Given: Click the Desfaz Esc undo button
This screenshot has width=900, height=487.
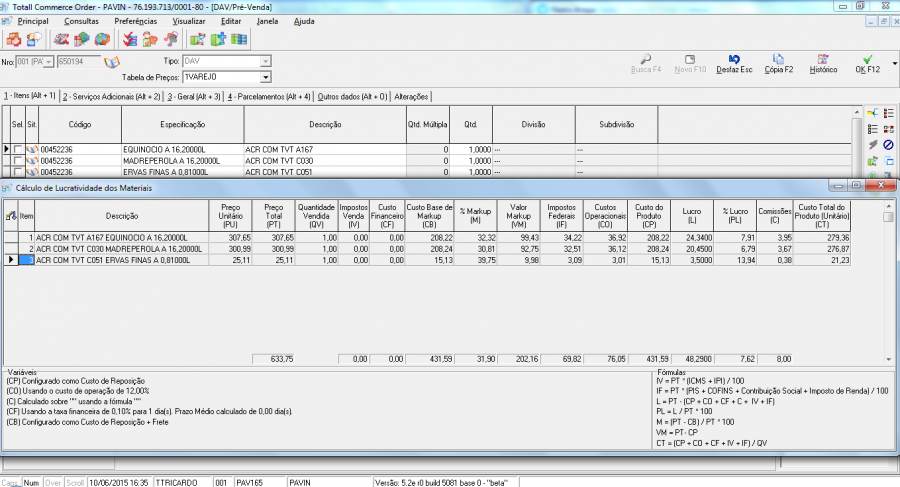Looking at the screenshot, I should tap(734, 64).
